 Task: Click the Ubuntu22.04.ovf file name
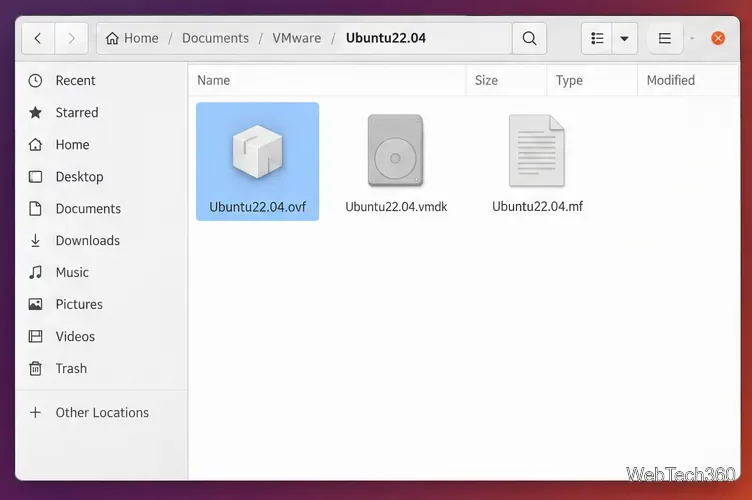[258, 207]
